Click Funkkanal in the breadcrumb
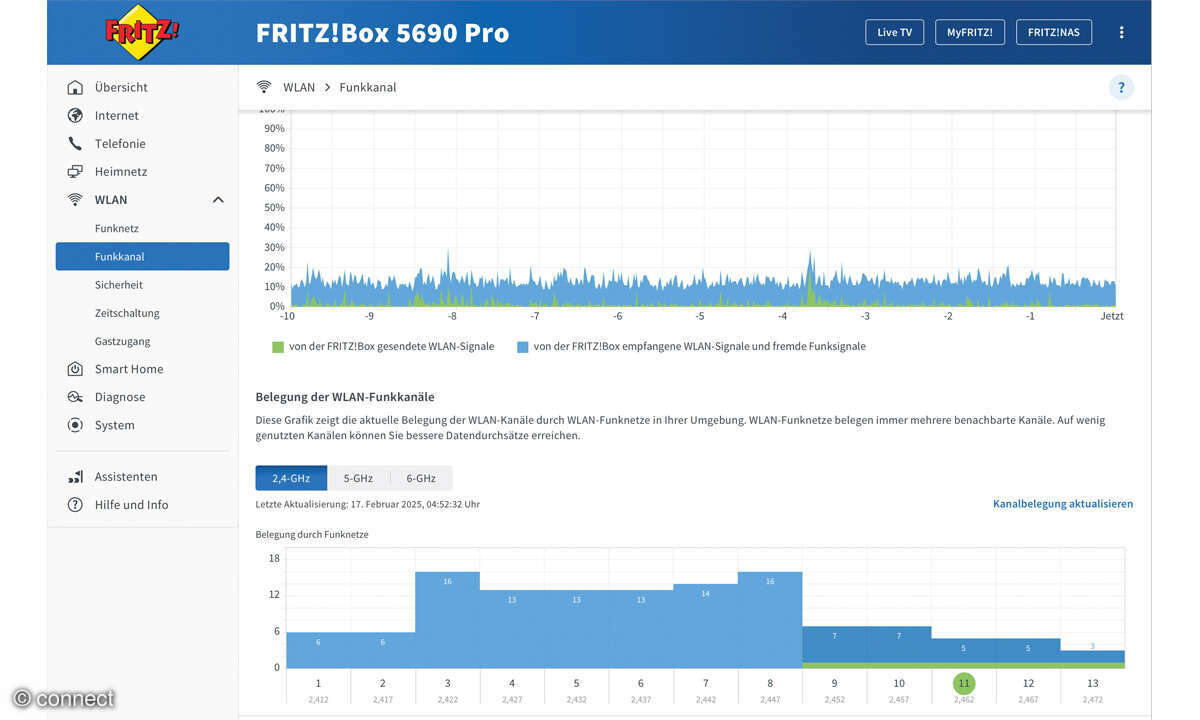The width and height of the screenshot is (1200, 720). [x=368, y=87]
